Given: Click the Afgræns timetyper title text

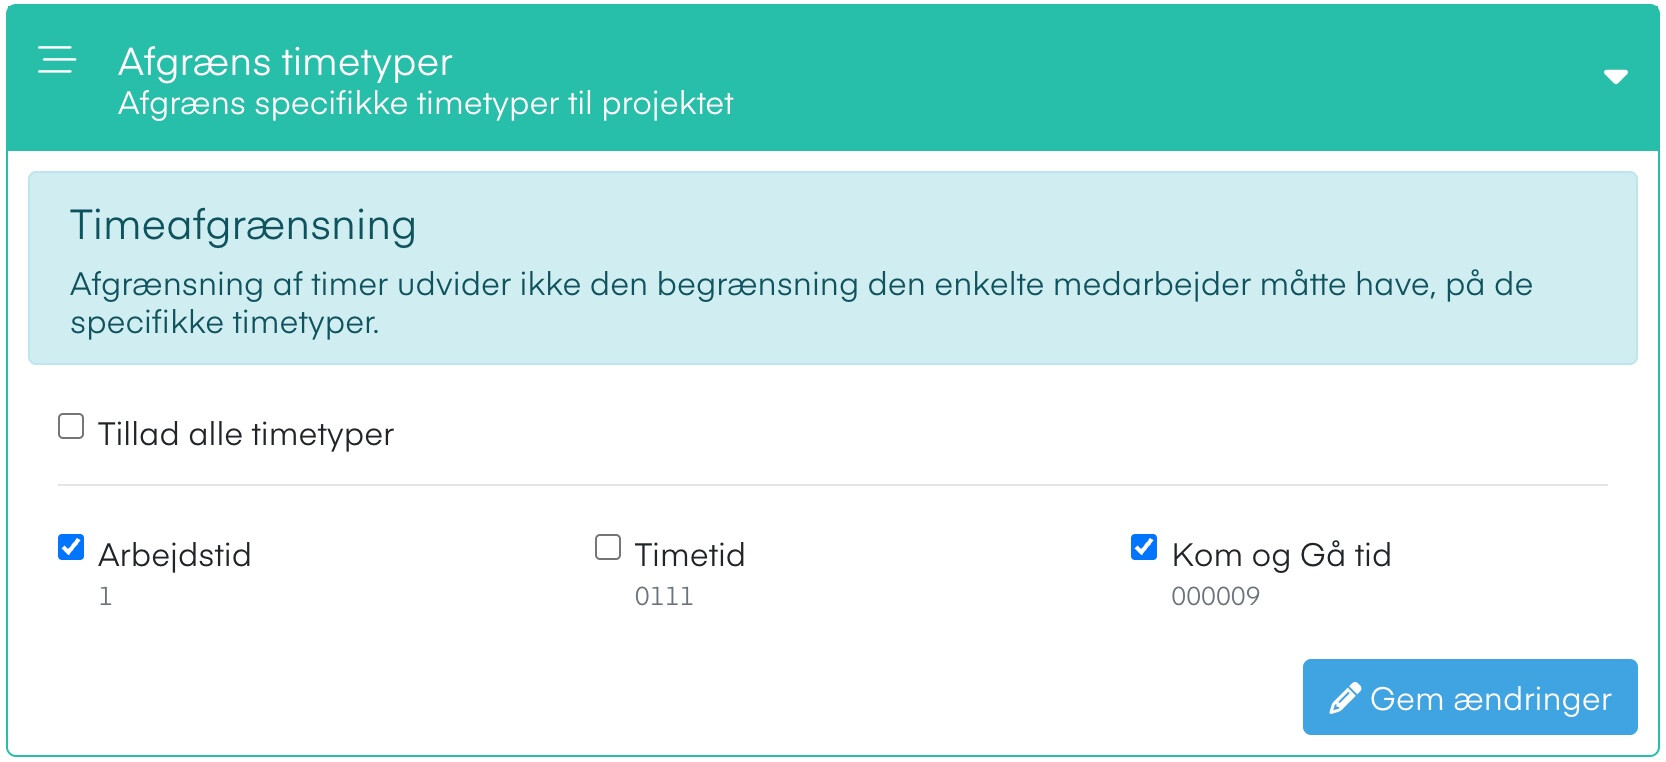Looking at the screenshot, I should point(285,62).
